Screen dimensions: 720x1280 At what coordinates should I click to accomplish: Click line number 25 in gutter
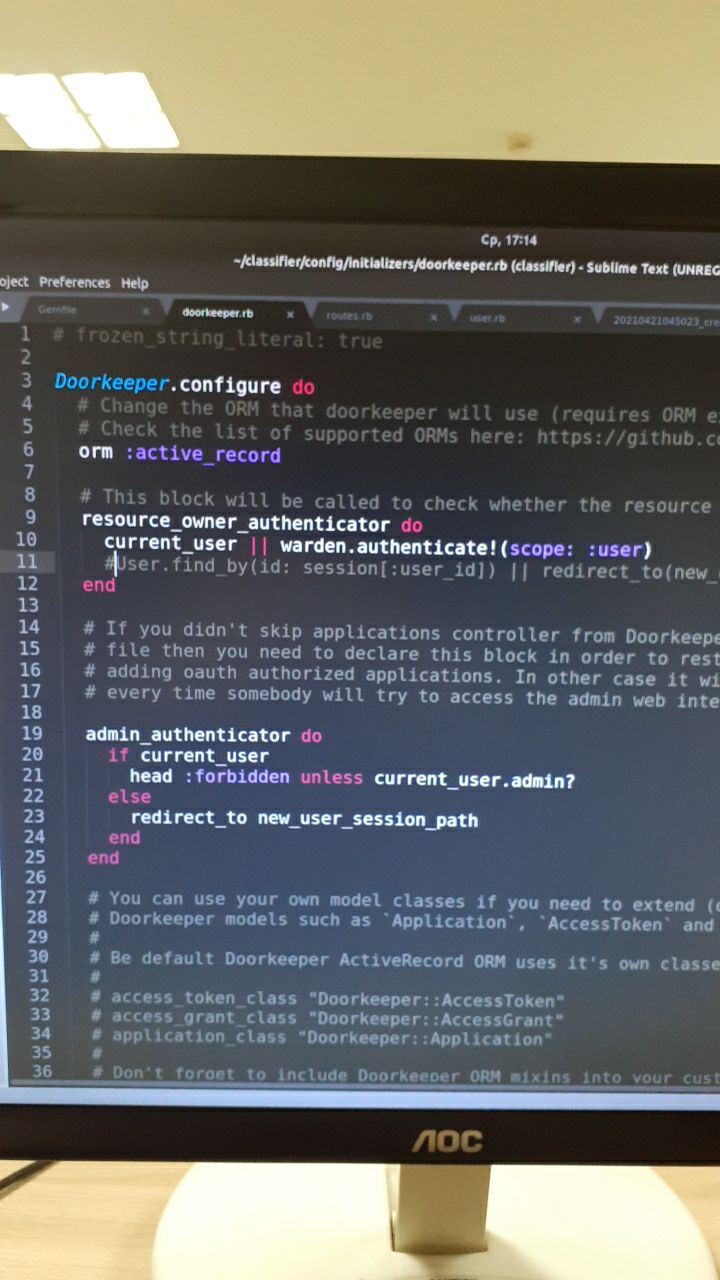34,856
